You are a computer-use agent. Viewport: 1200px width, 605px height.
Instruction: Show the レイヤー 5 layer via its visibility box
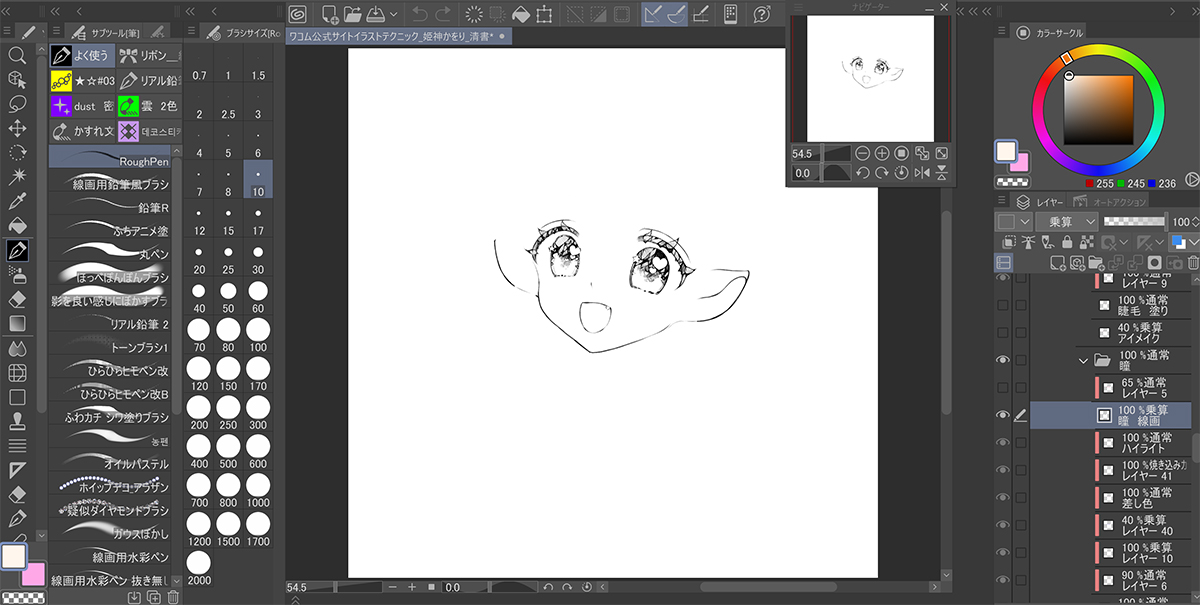point(1003,388)
